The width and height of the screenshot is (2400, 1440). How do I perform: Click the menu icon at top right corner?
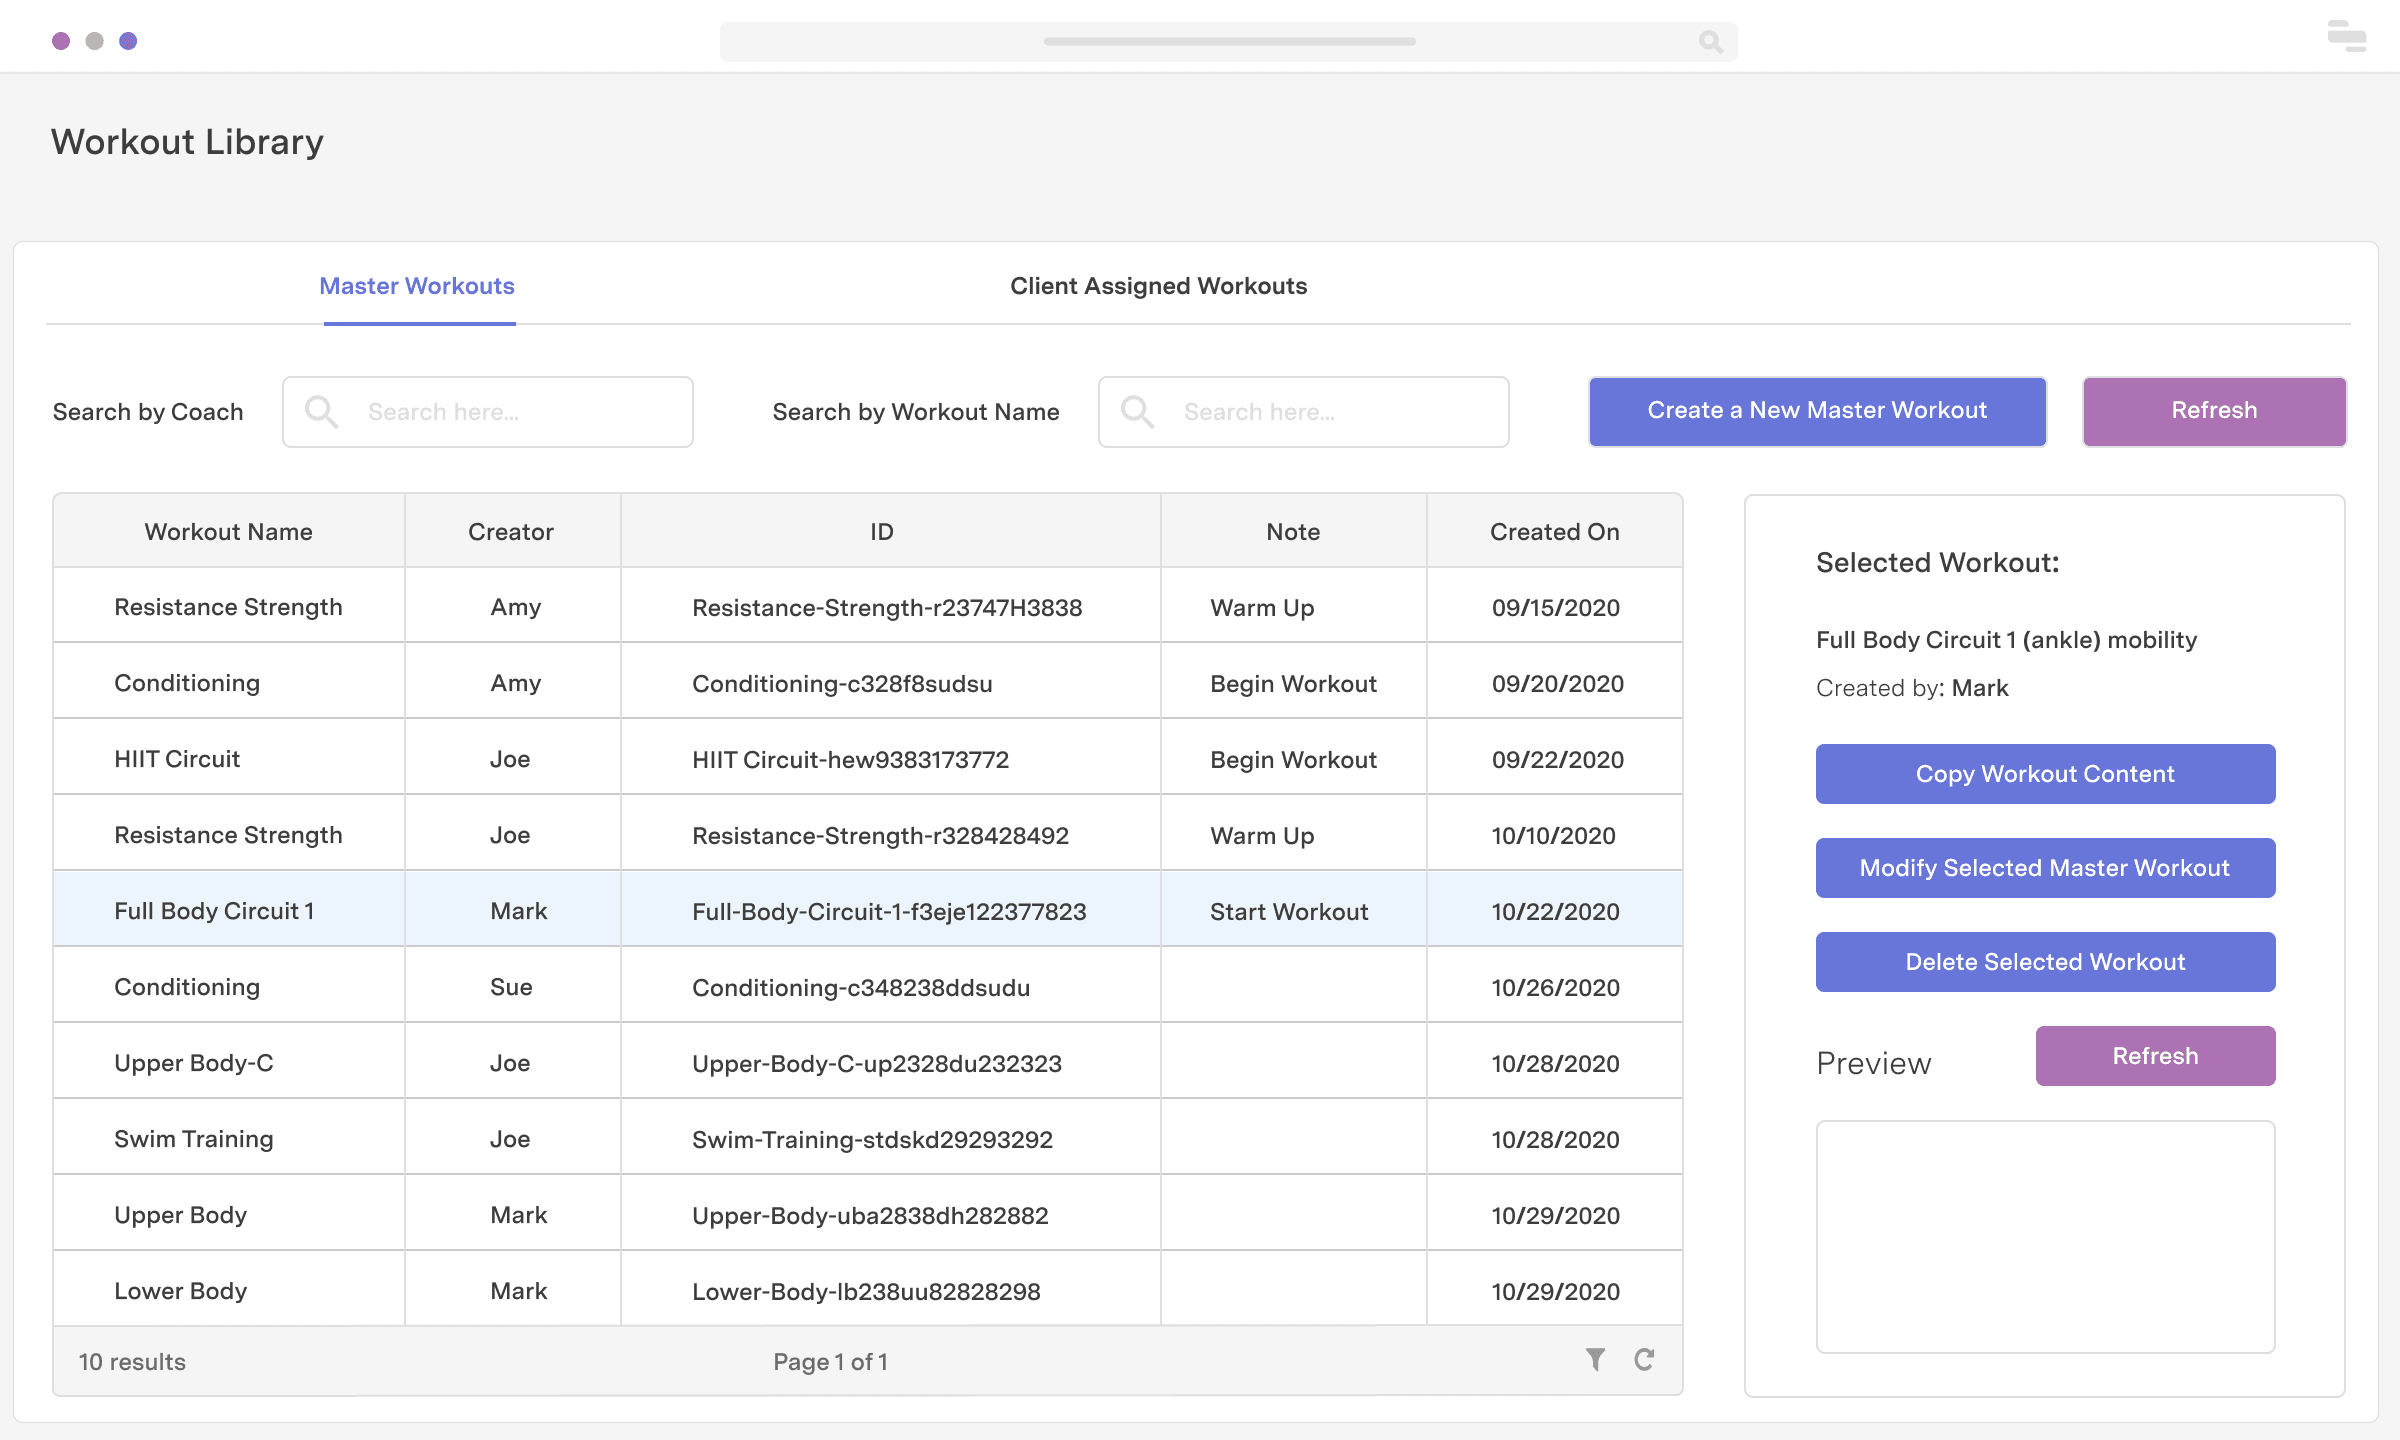click(x=2346, y=37)
